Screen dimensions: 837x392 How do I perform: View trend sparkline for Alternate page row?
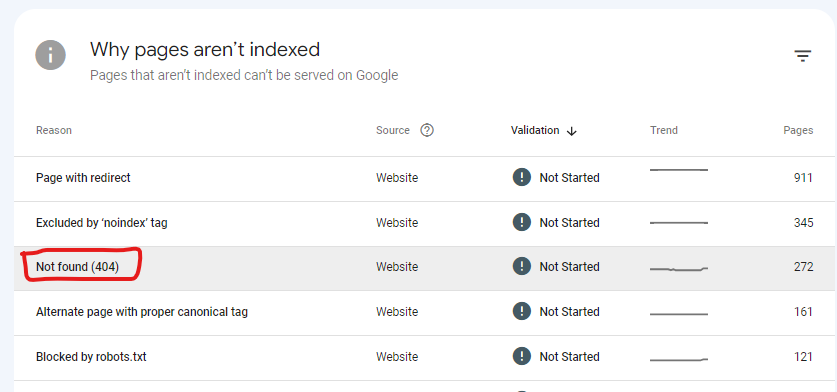pos(678,314)
